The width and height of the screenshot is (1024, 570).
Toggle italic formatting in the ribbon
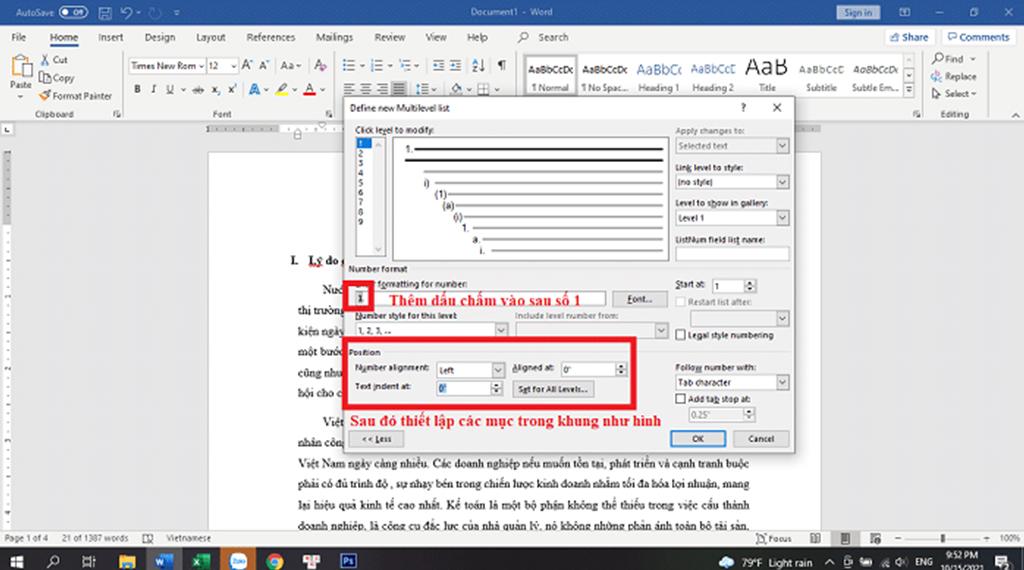click(153, 89)
